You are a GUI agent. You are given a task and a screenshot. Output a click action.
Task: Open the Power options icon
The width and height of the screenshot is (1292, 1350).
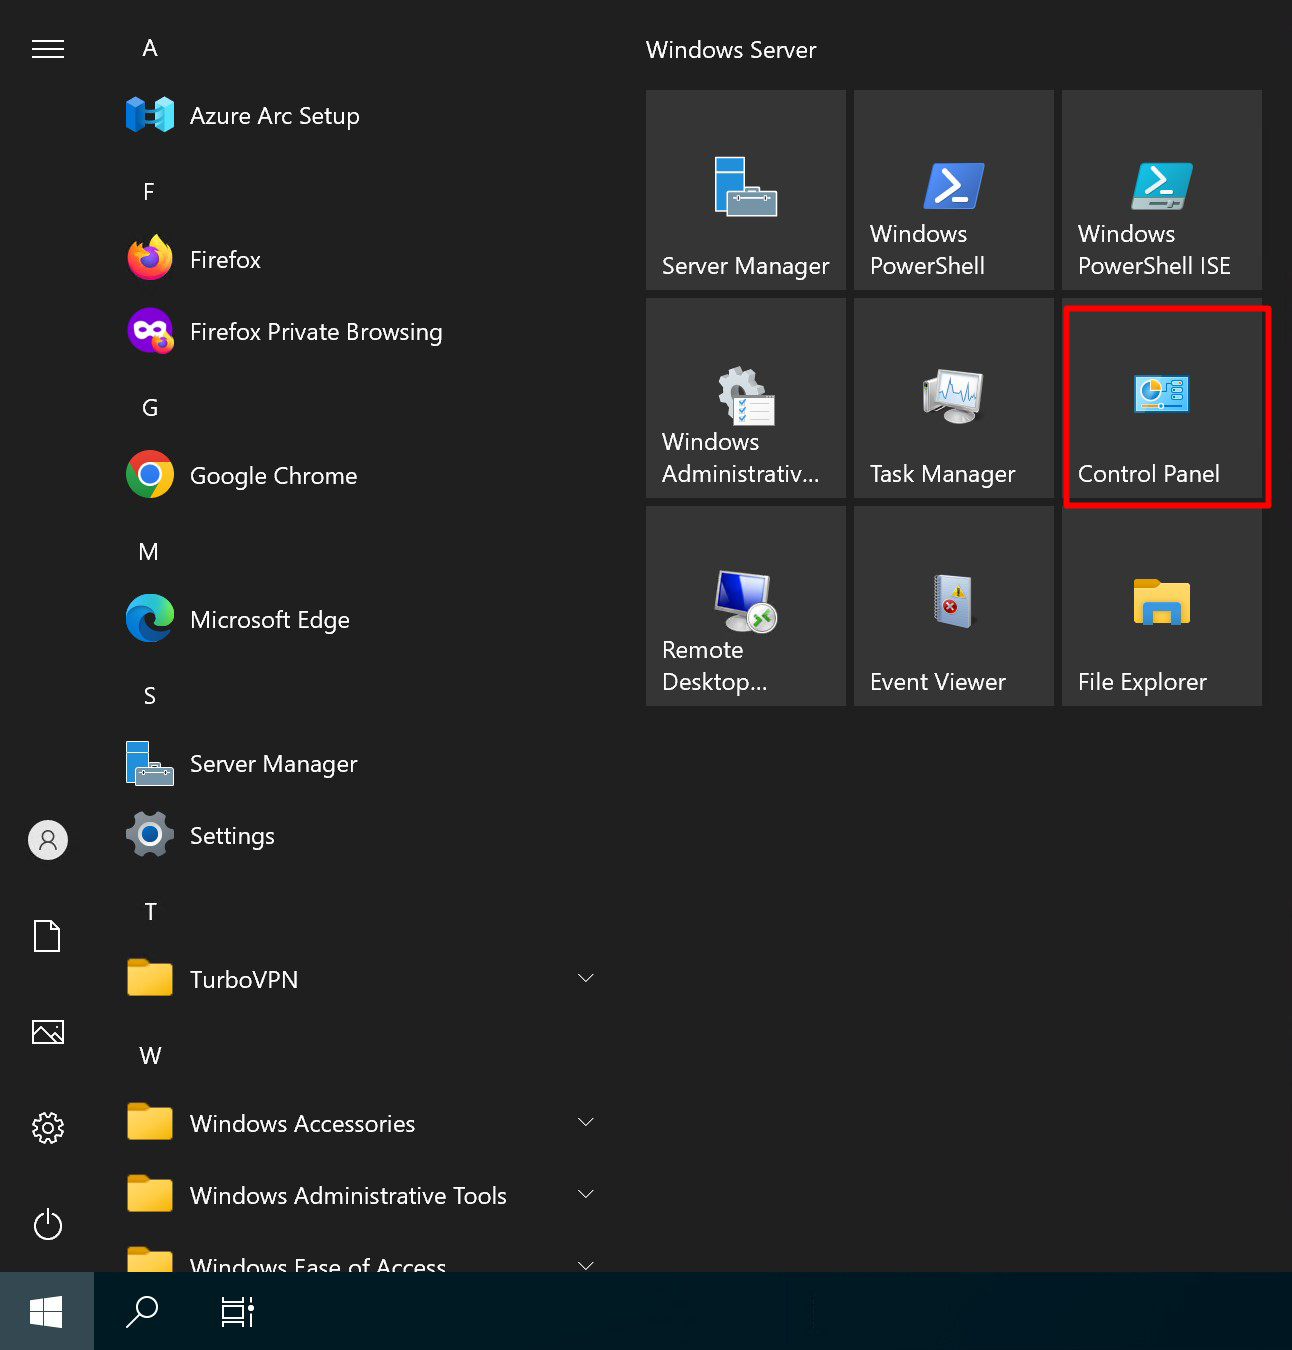[x=48, y=1224]
